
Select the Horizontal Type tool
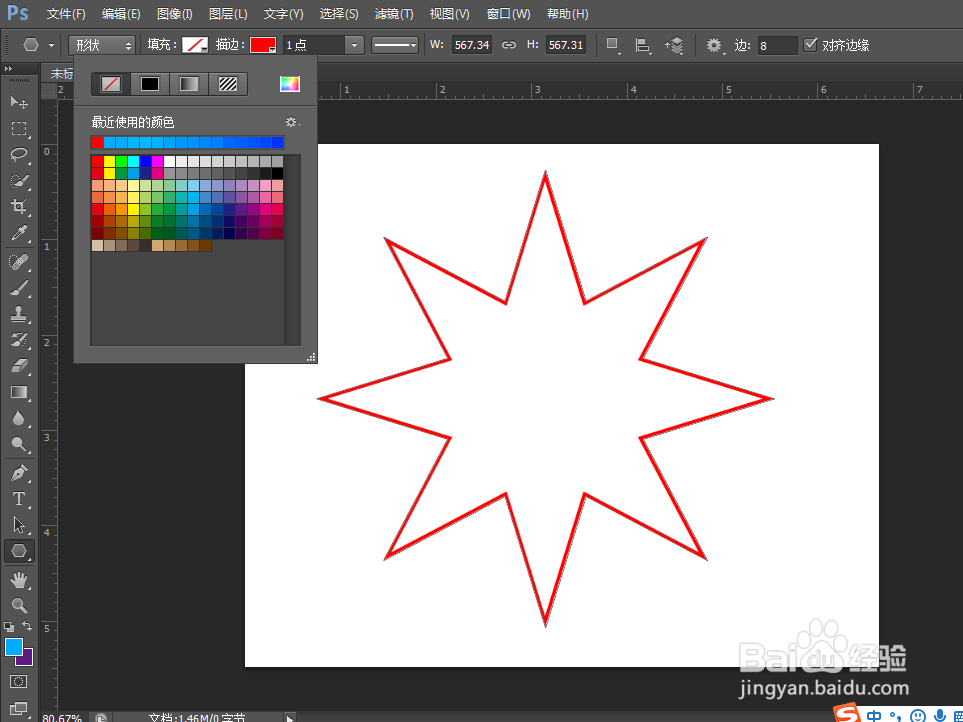[x=19, y=499]
